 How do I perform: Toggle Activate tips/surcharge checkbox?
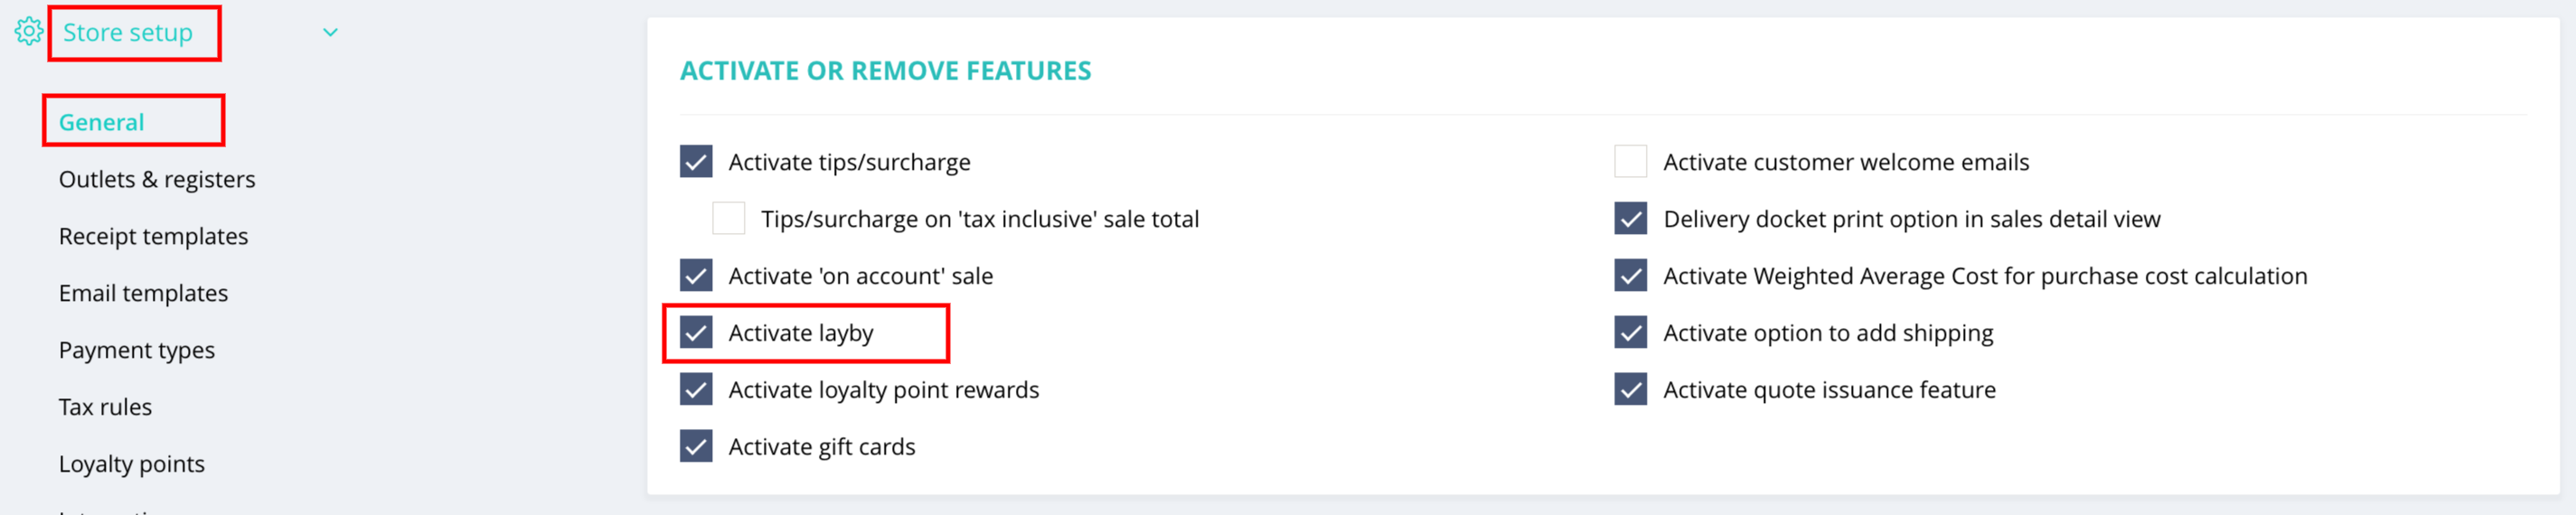(x=696, y=161)
